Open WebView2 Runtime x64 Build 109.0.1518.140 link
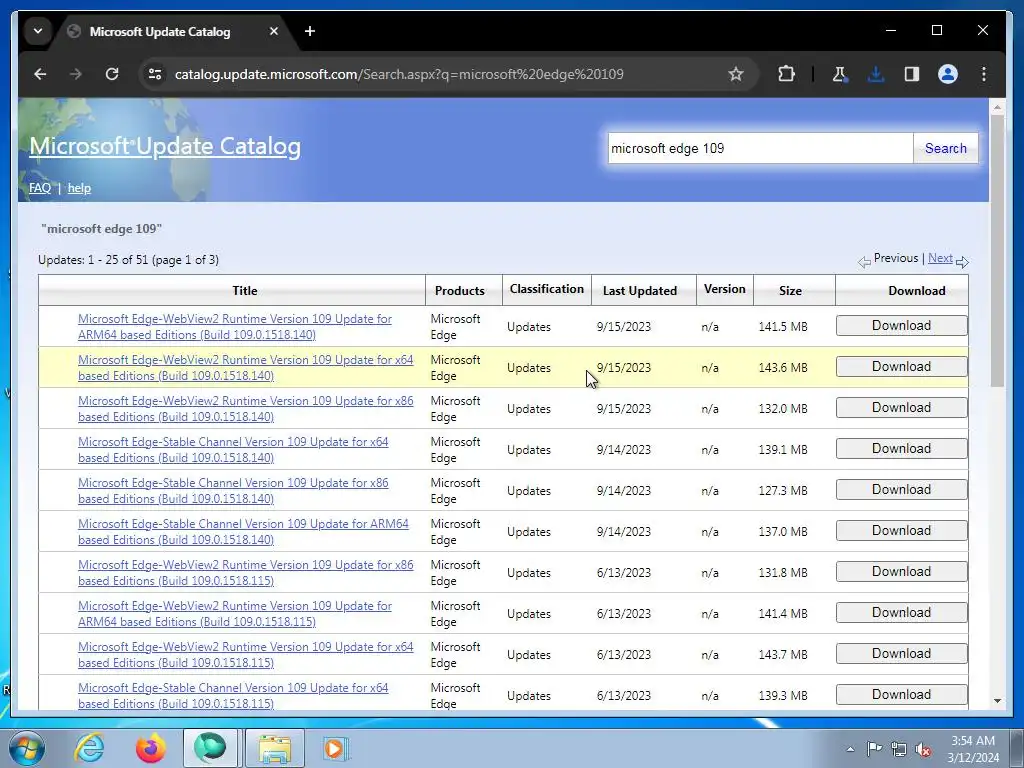The width and height of the screenshot is (1024, 768). point(246,368)
